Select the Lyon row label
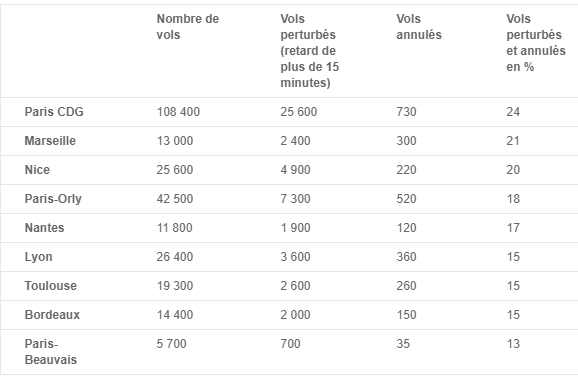Screen dimensions: 578x379 (38, 257)
